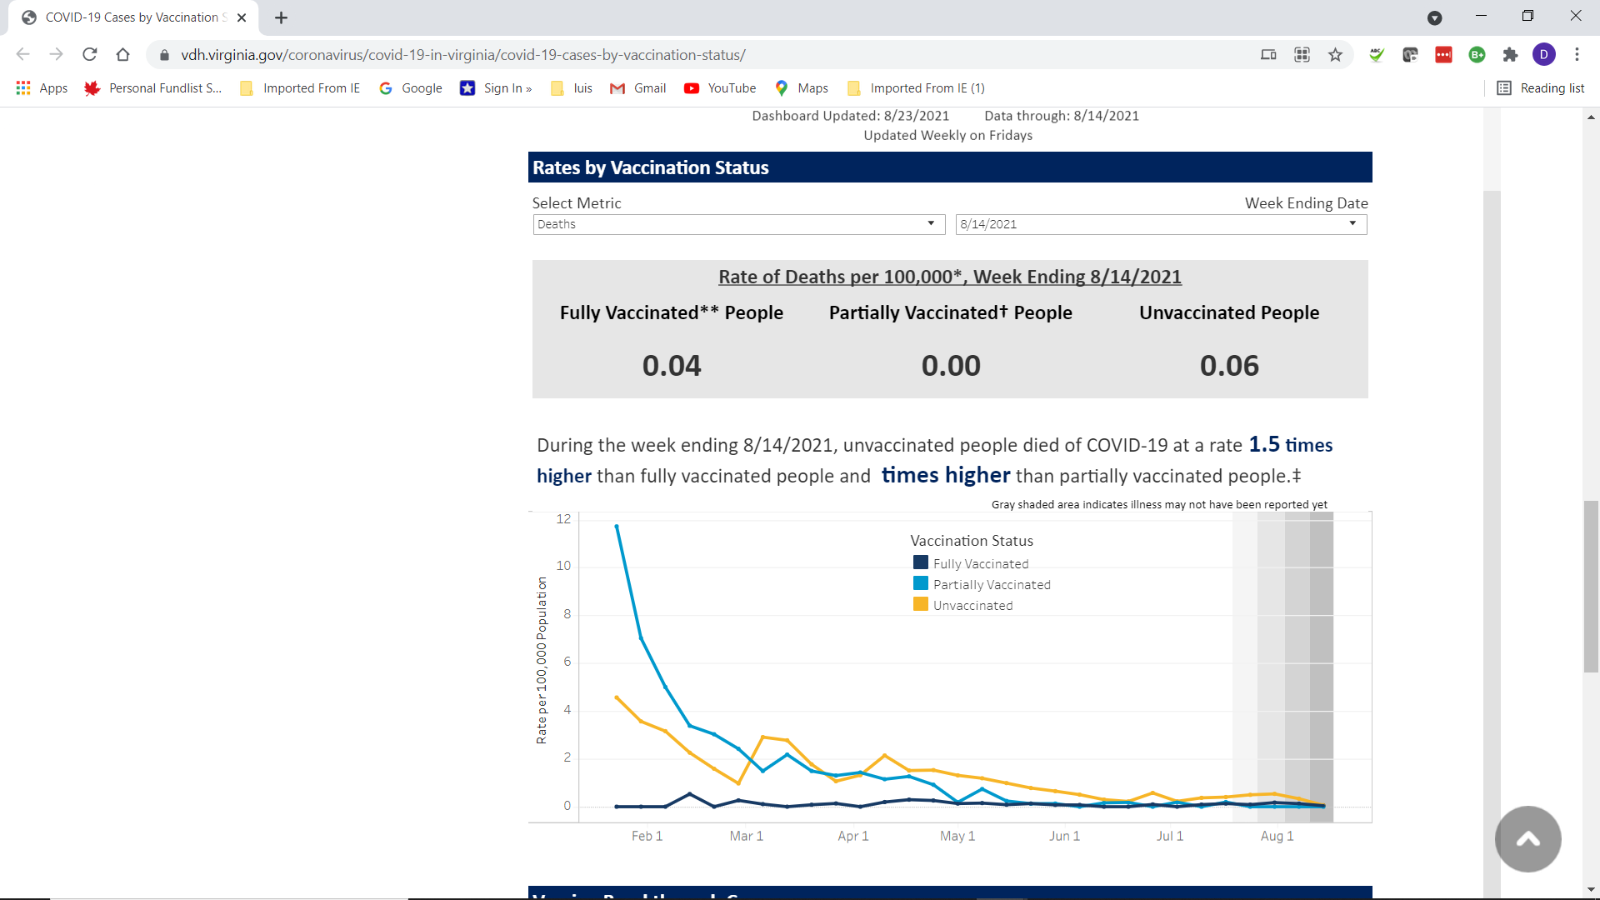Open Chrome's three-dot menu
Image resolution: width=1600 pixels, height=900 pixels.
click(1577, 55)
